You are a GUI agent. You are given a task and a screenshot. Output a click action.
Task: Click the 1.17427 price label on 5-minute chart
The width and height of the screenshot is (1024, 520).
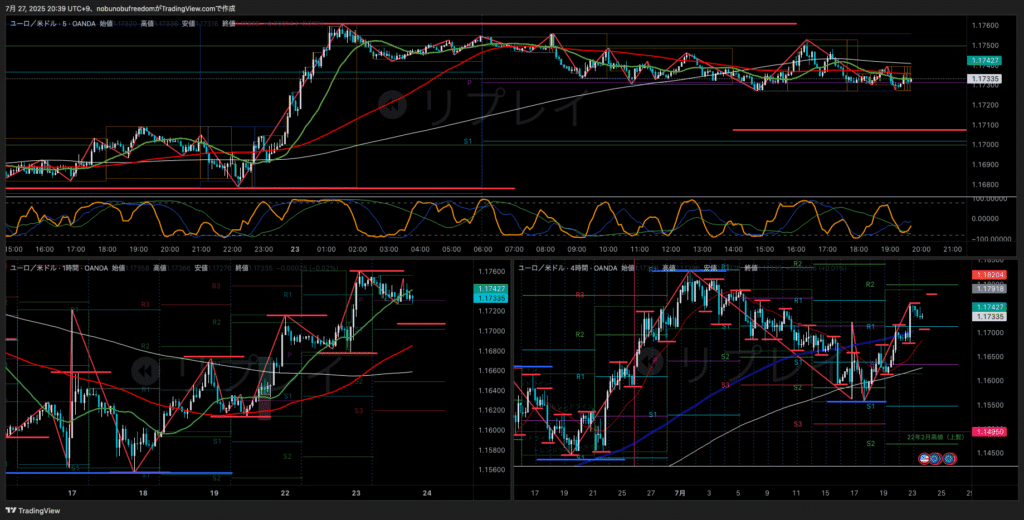986,61
